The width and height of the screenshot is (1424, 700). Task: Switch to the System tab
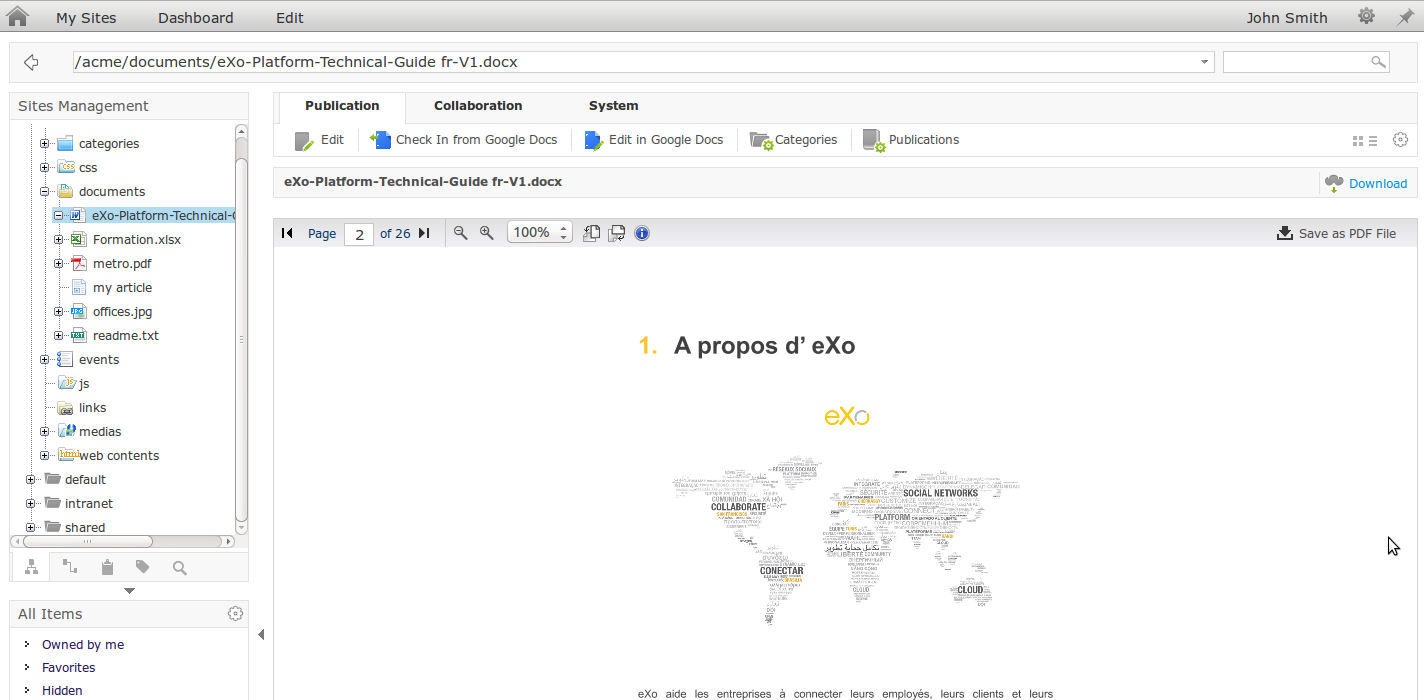[614, 106]
